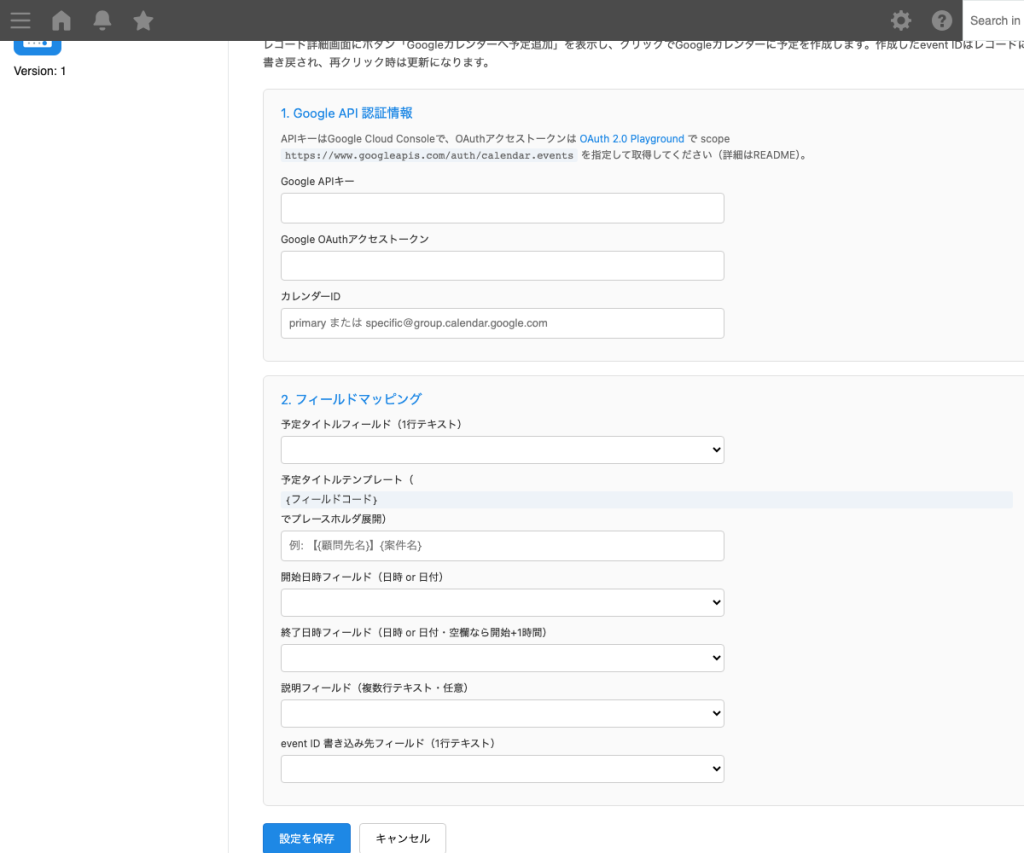This screenshot has width=1024, height=853.
Task: Click the star favorites icon
Action: click(143, 20)
